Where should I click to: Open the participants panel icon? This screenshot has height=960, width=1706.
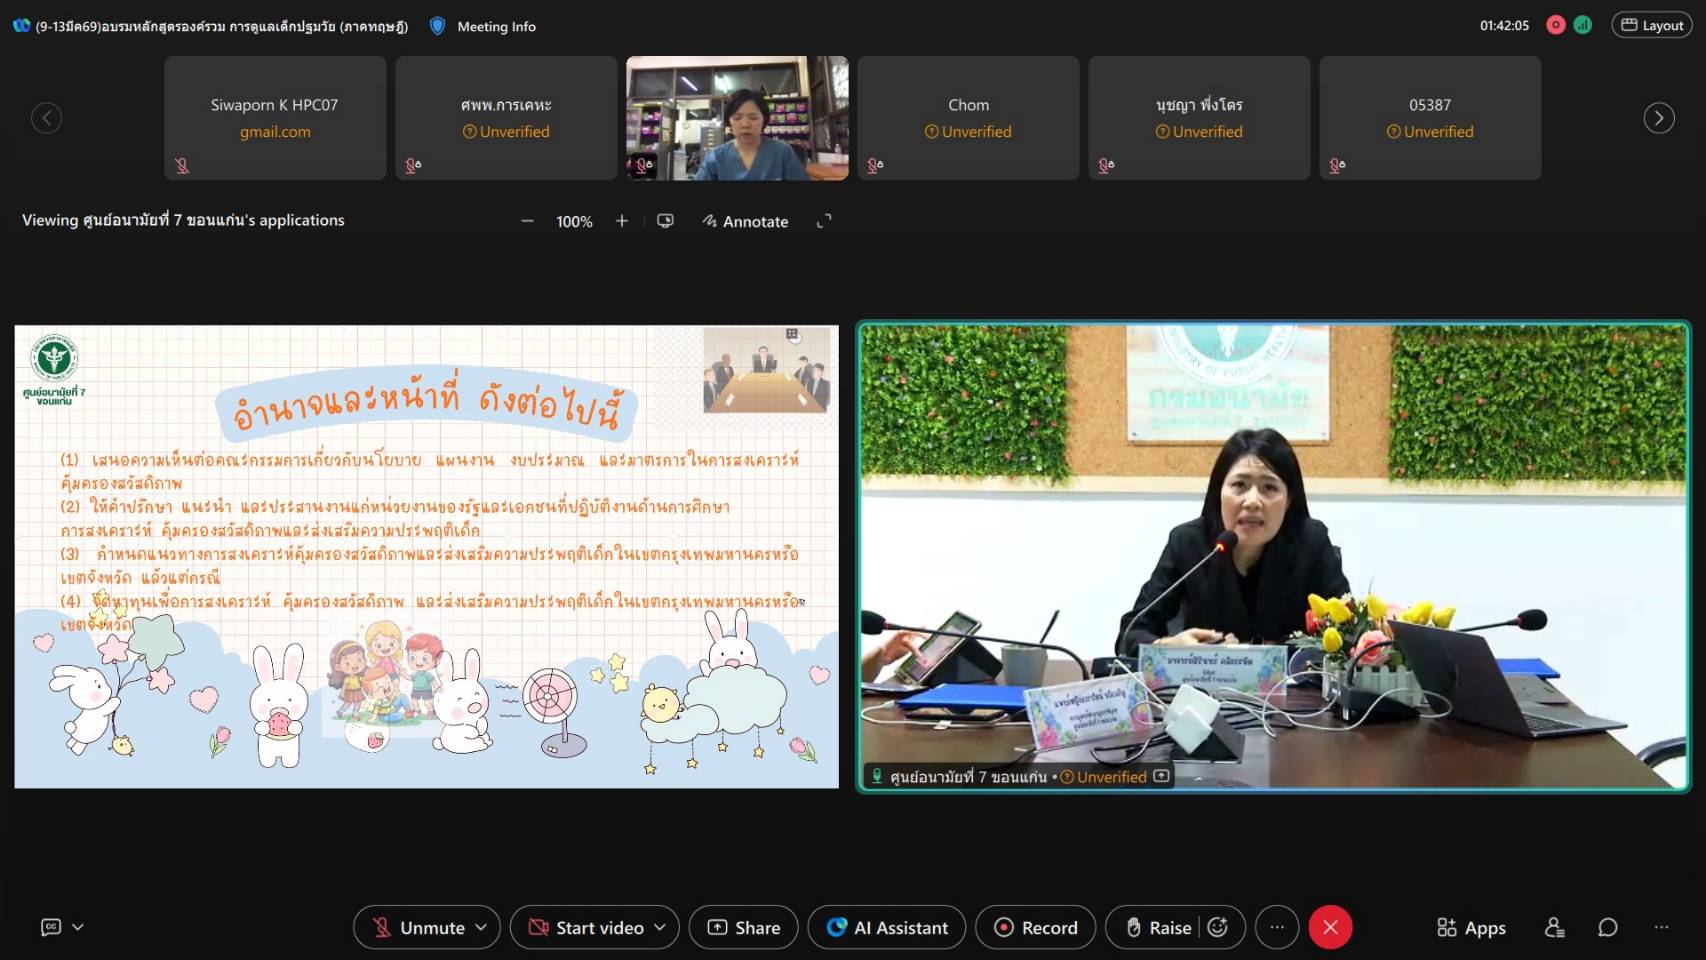(x=1554, y=927)
